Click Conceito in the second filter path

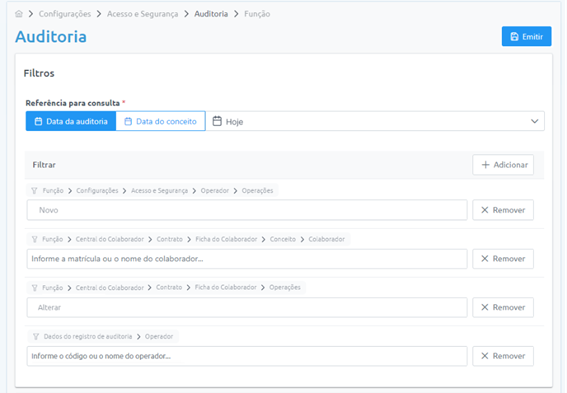click(283, 239)
